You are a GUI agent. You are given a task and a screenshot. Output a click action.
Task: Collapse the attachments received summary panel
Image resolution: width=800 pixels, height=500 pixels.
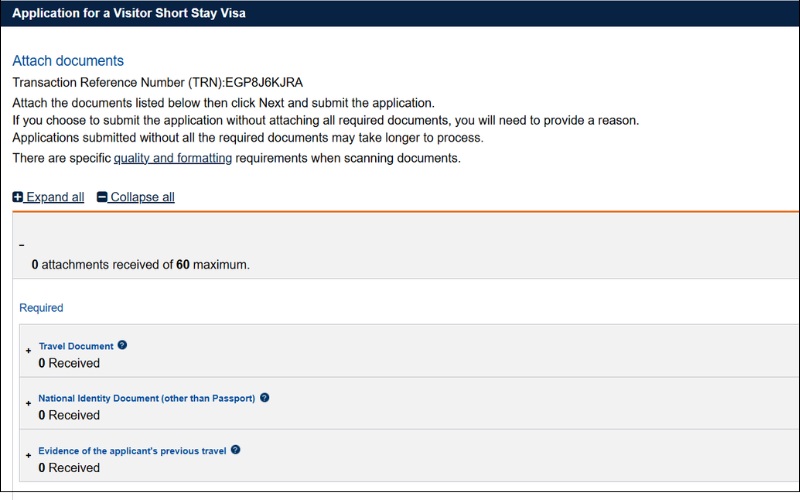[22, 245]
